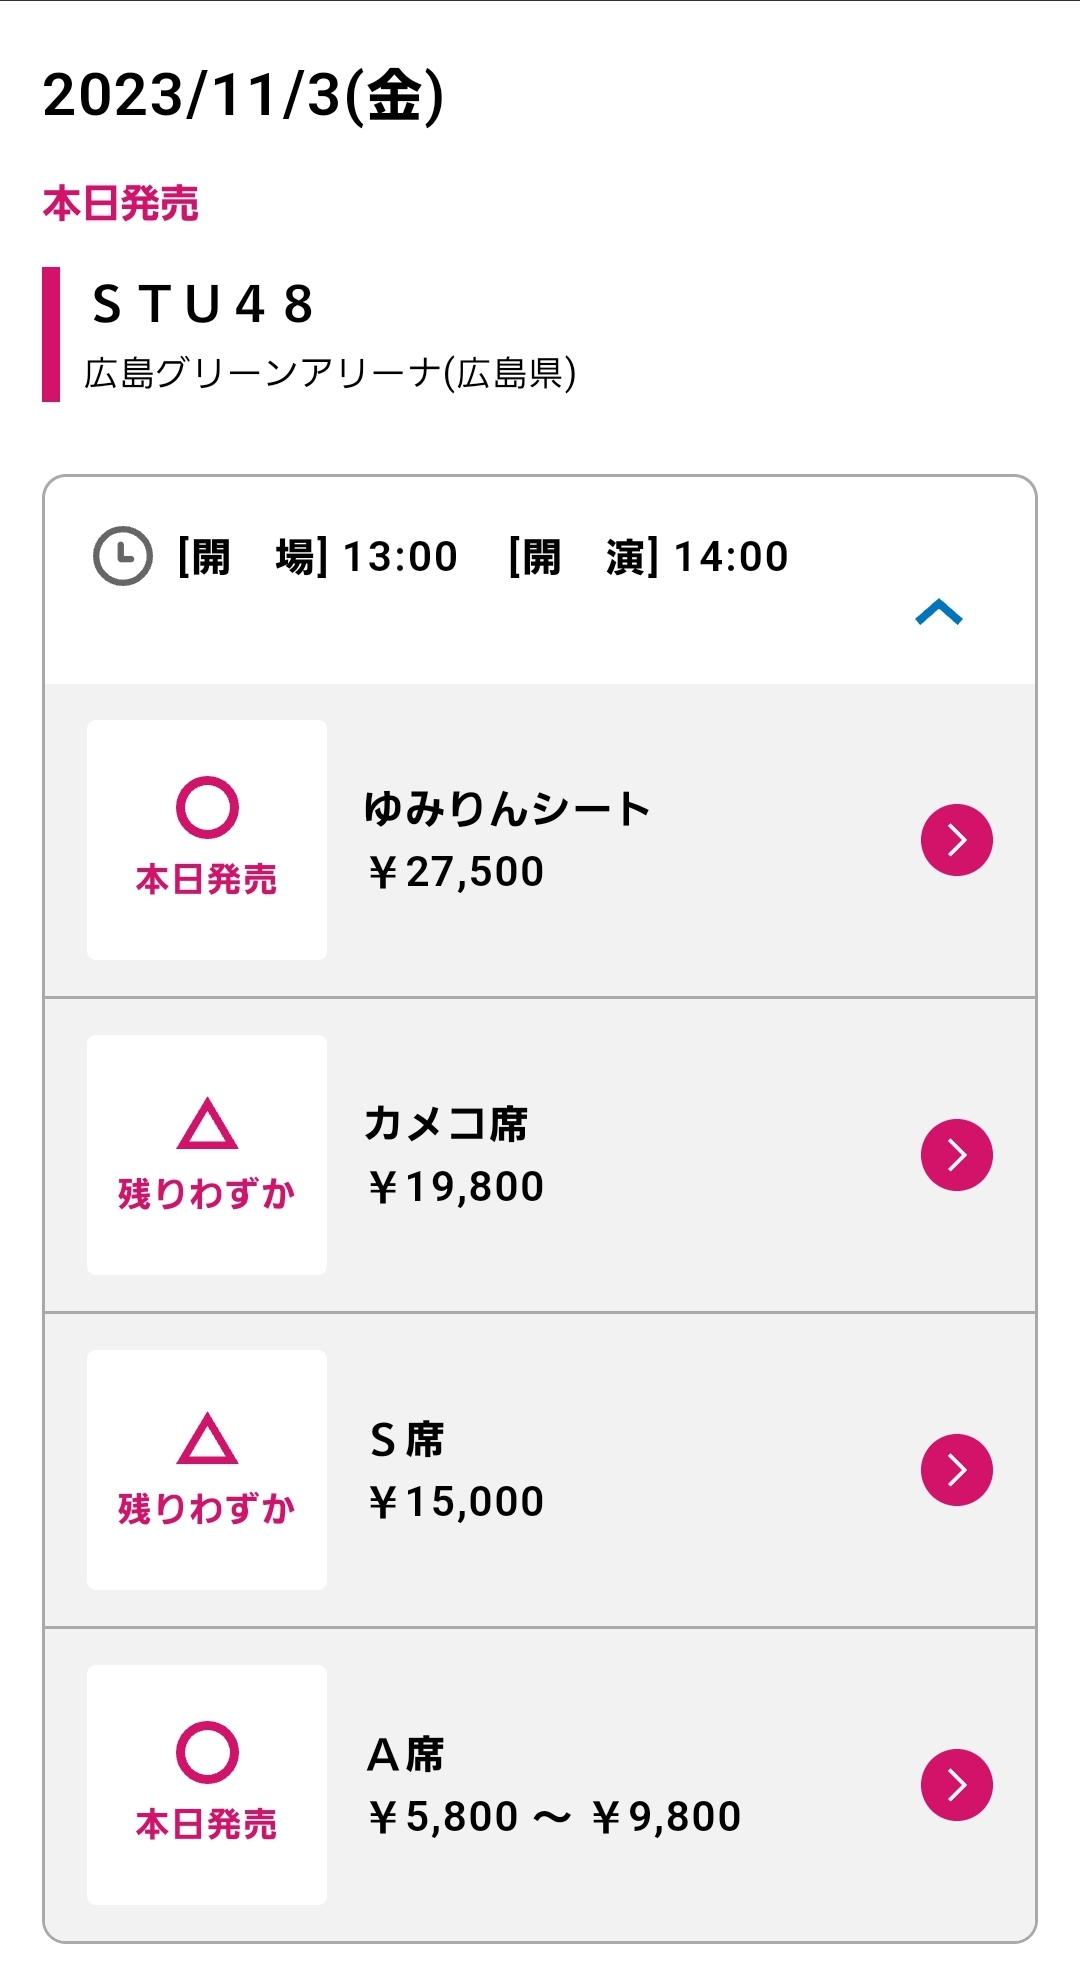This screenshot has width=1080, height=1983.
Task: Open the ゆみりんシート arrow button
Action: [956, 840]
